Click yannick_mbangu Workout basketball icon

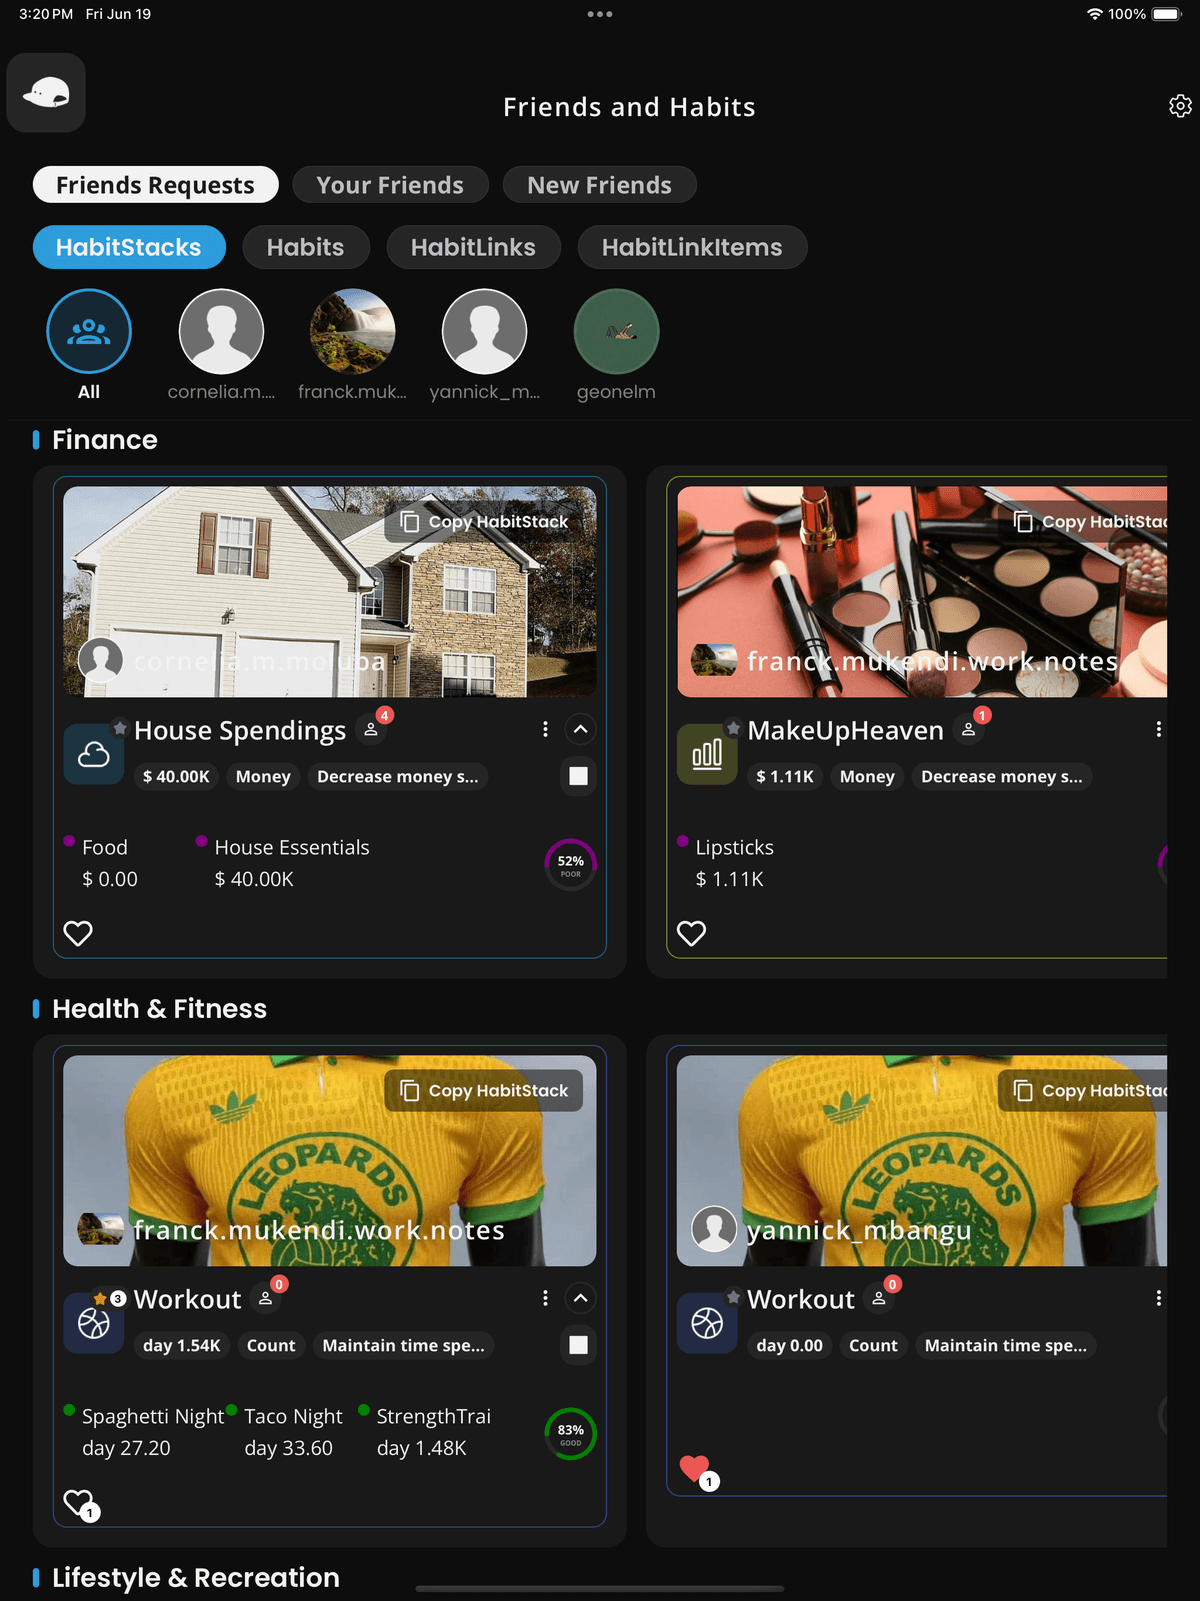[707, 1323]
